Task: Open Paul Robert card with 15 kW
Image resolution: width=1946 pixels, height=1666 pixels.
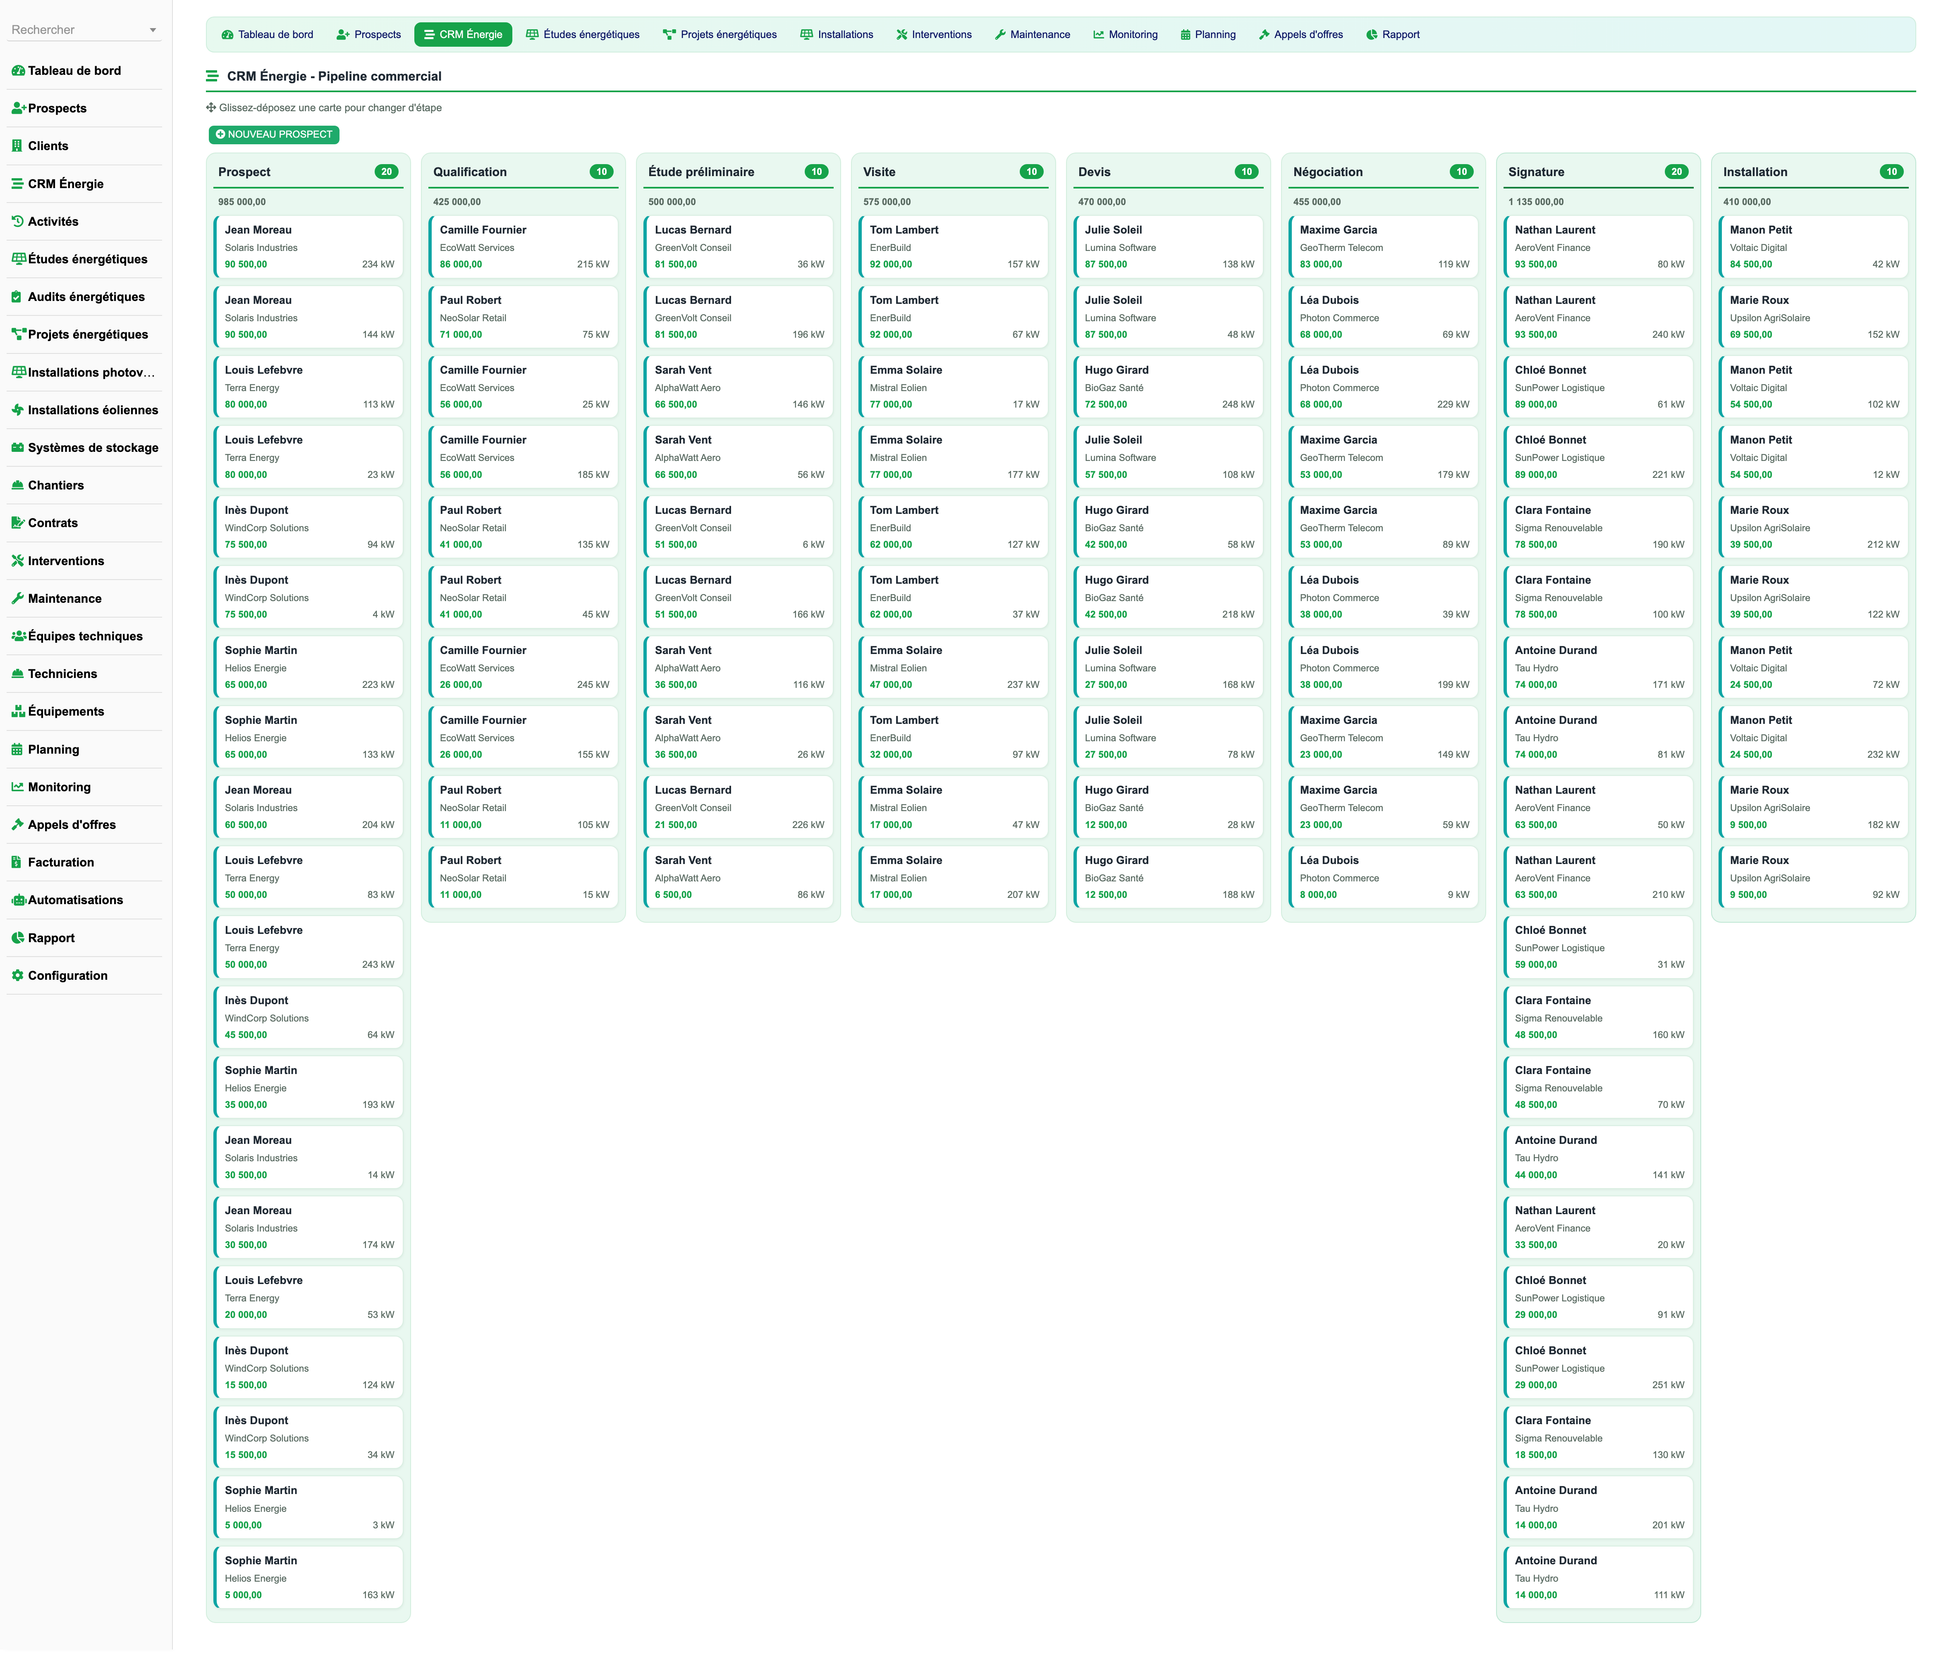Action: 524,877
